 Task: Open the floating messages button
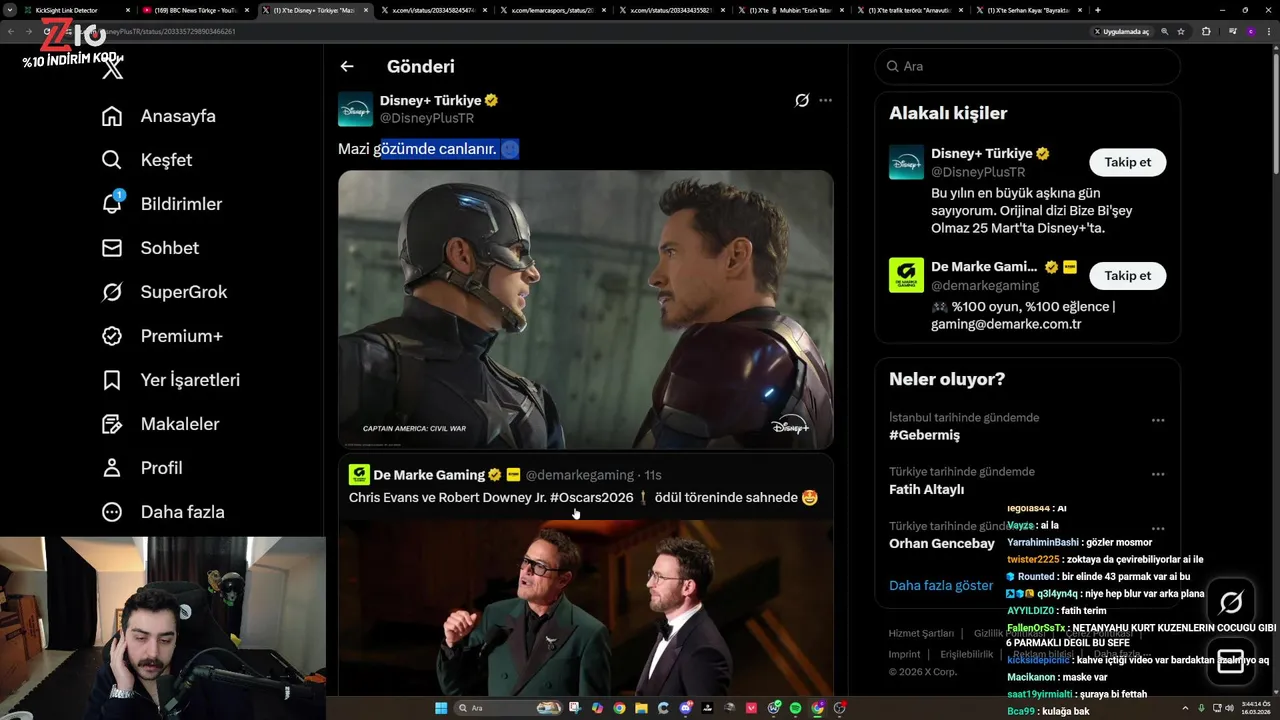pos(1231,661)
